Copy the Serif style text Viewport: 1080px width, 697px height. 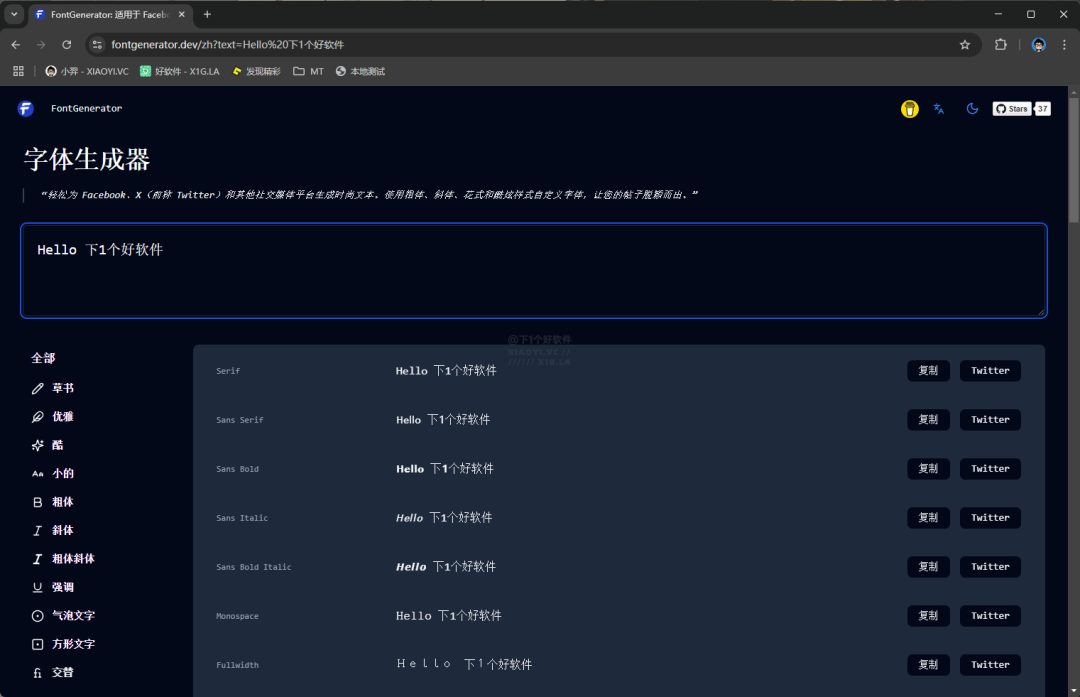click(928, 371)
